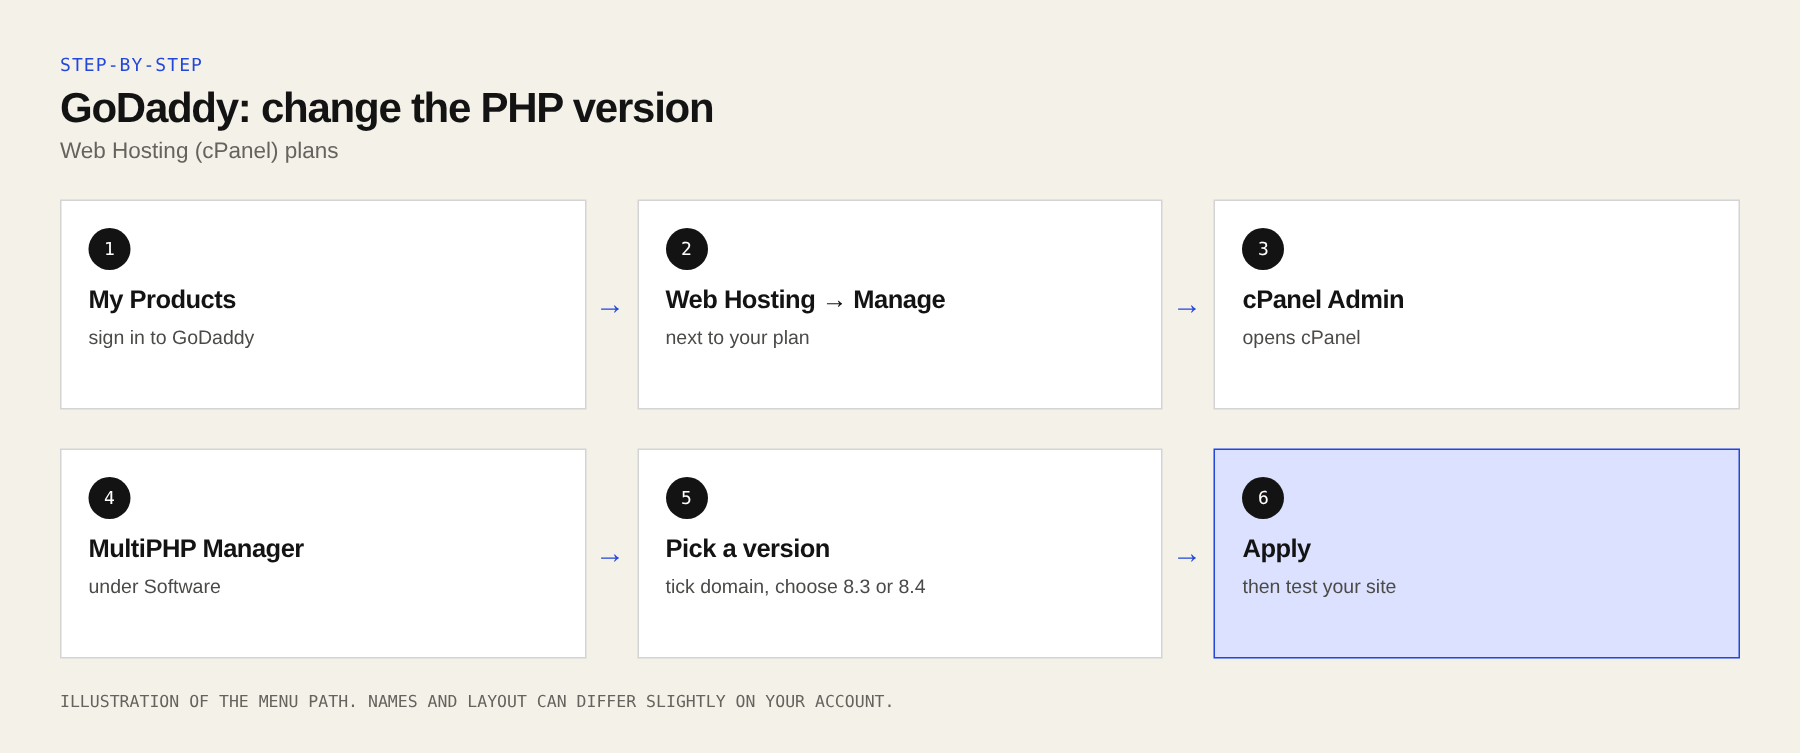1800x753 pixels.
Task: Click the "My Products" step title
Action: pyautogui.click(x=162, y=299)
